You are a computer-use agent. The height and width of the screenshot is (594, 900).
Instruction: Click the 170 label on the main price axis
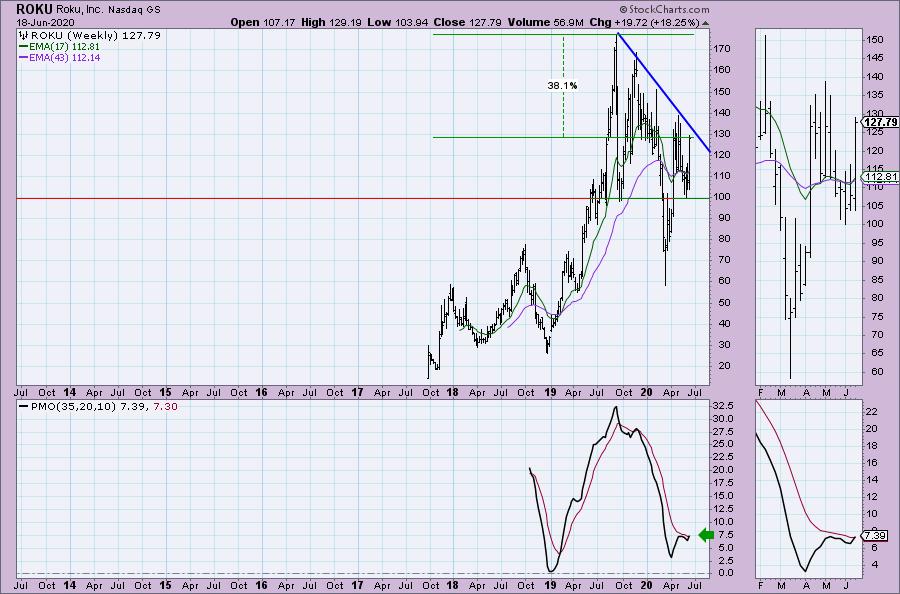point(723,49)
